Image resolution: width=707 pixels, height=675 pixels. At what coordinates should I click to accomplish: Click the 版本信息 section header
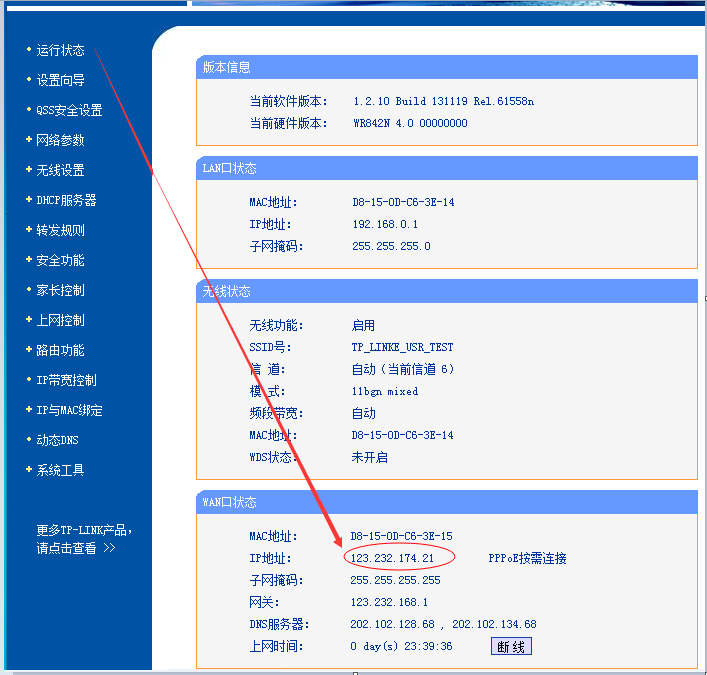(227, 67)
